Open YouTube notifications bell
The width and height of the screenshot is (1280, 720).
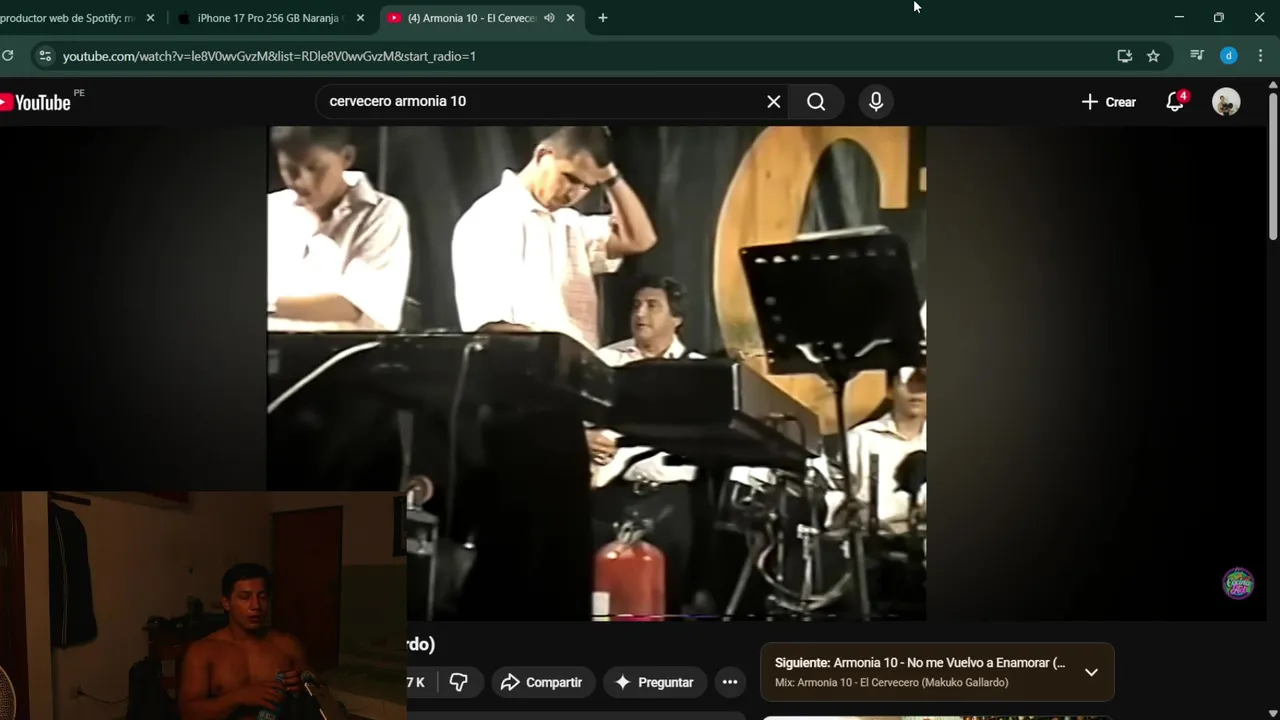tap(1175, 102)
